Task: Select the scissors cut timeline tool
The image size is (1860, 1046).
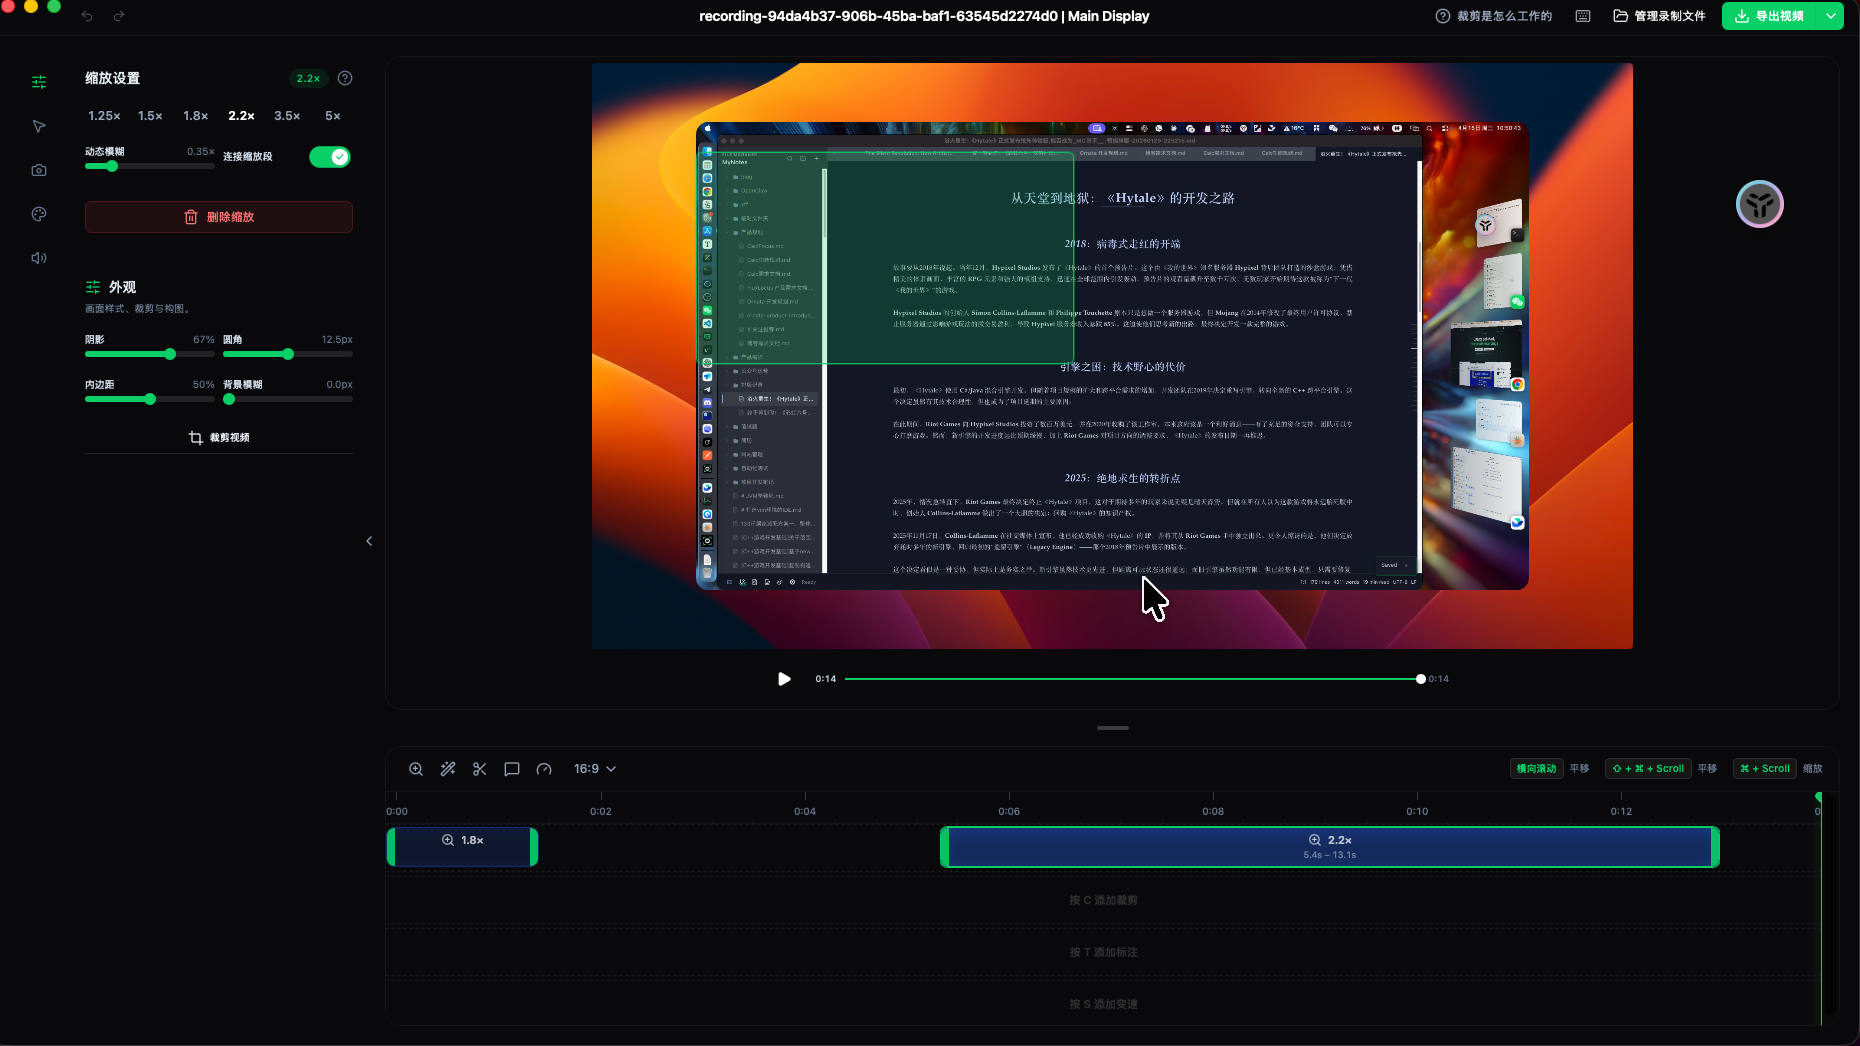Action: 480,769
